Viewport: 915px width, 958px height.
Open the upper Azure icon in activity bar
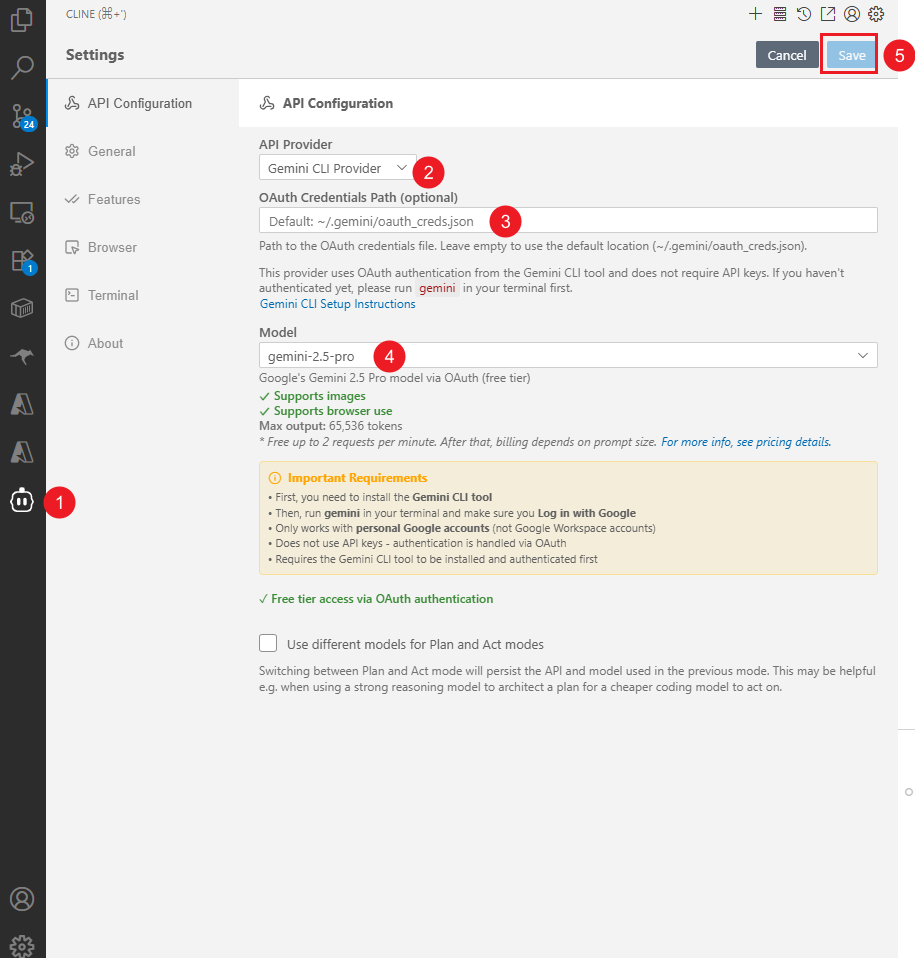point(22,404)
